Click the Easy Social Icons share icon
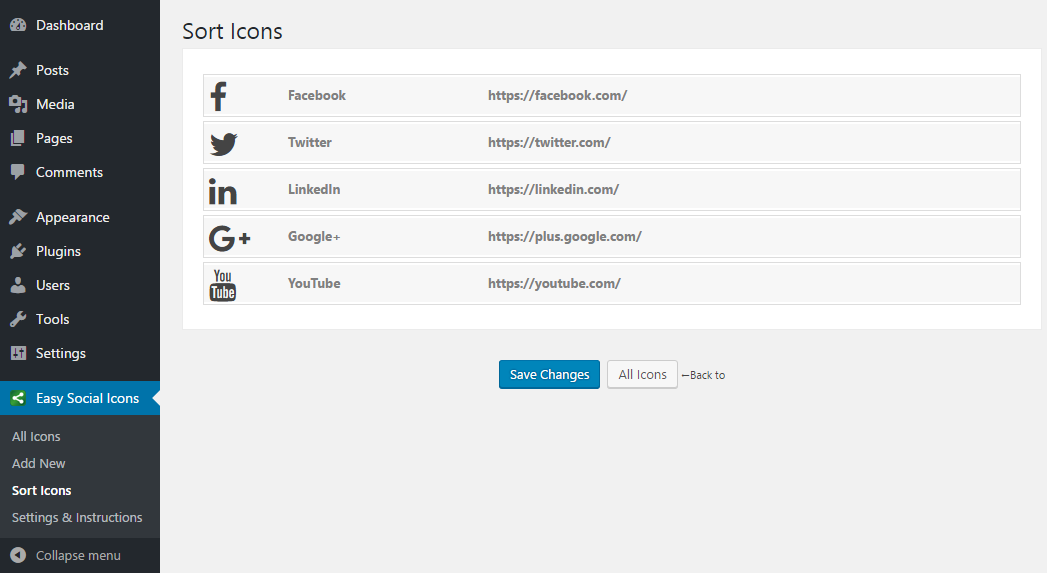1047x573 pixels. click(18, 398)
